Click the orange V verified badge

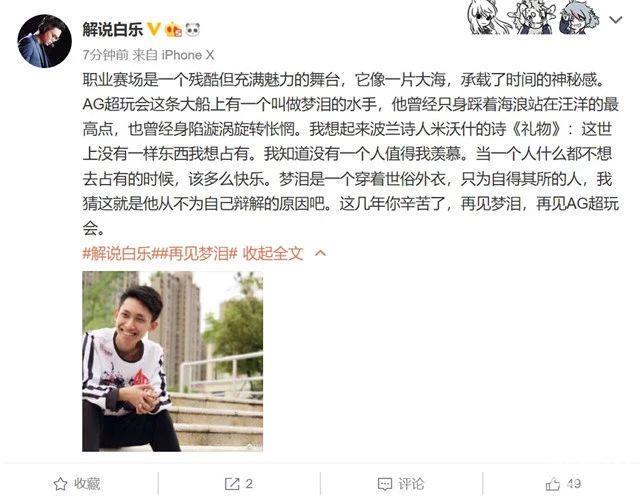point(154,29)
